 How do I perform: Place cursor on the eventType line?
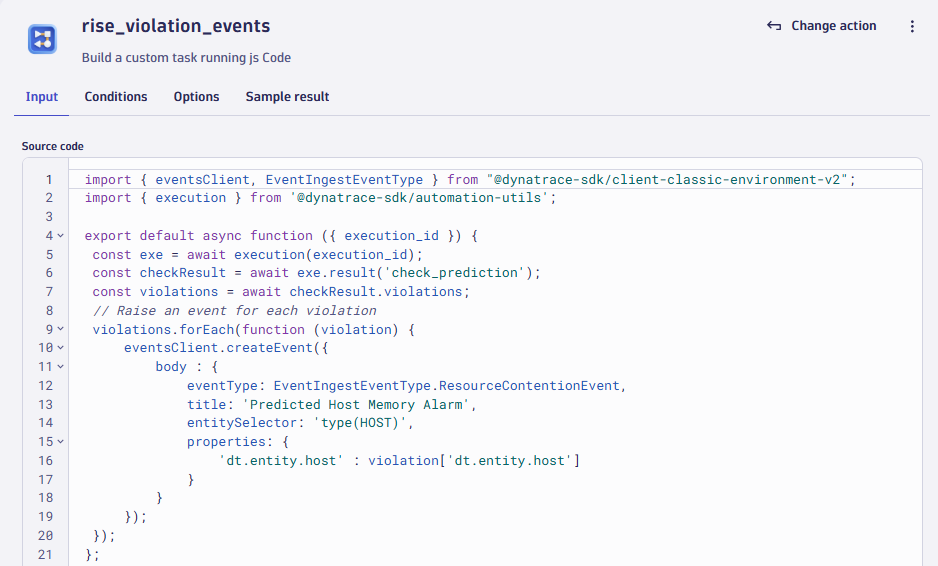click(405, 385)
